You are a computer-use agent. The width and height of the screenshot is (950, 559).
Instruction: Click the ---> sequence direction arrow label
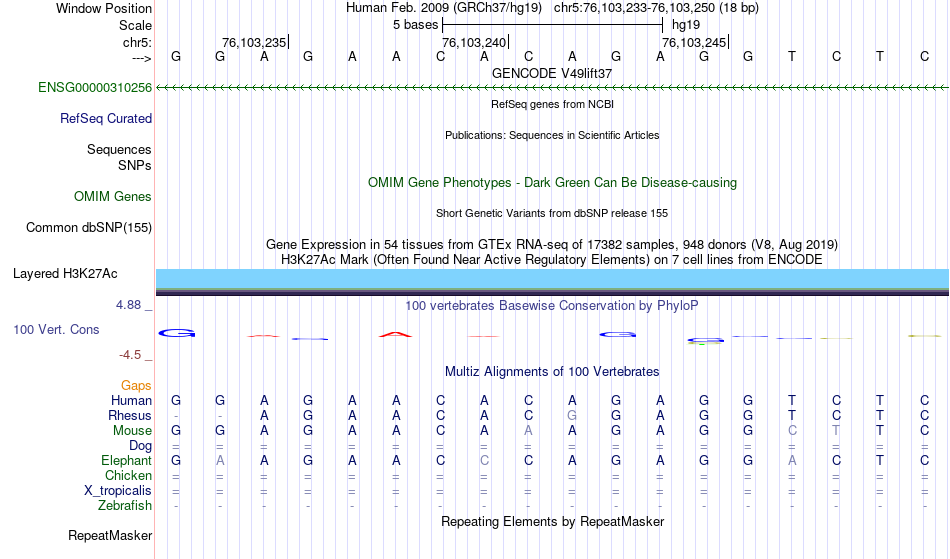142,58
